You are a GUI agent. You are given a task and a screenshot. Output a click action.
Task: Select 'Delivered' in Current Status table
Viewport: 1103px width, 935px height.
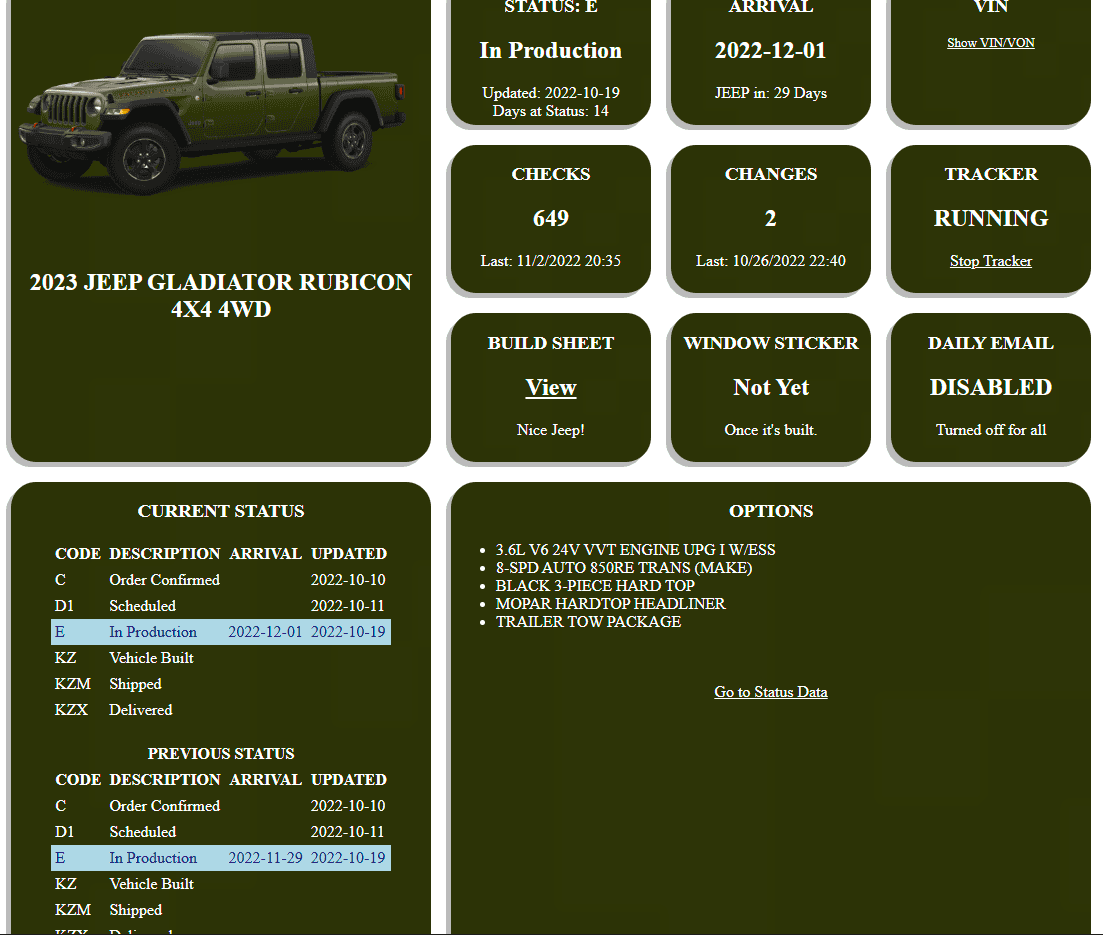pyautogui.click(x=141, y=710)
